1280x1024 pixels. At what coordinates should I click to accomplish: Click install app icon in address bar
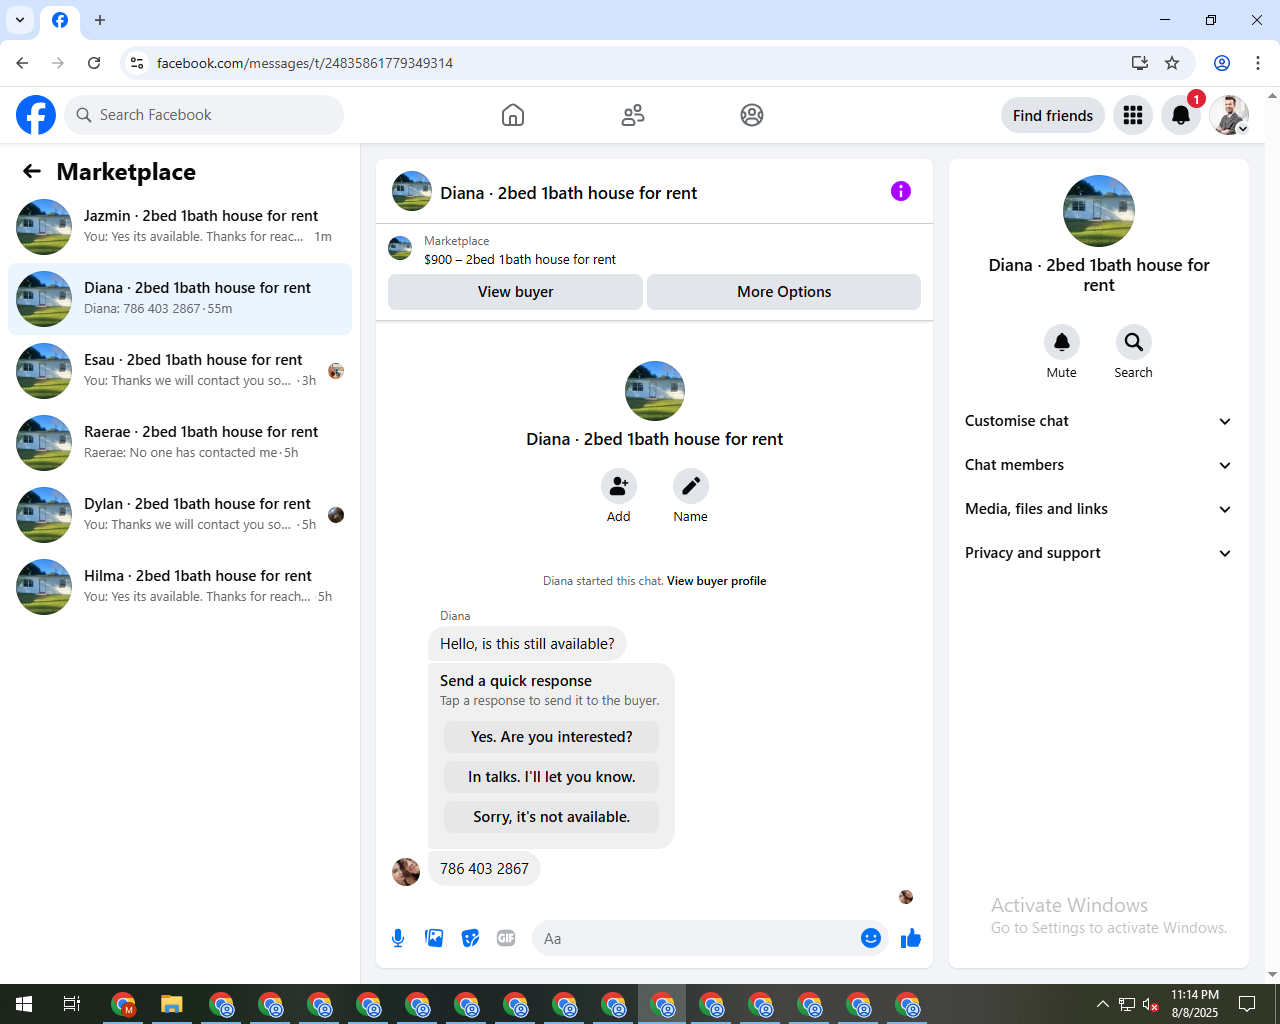coord(1139,63)
